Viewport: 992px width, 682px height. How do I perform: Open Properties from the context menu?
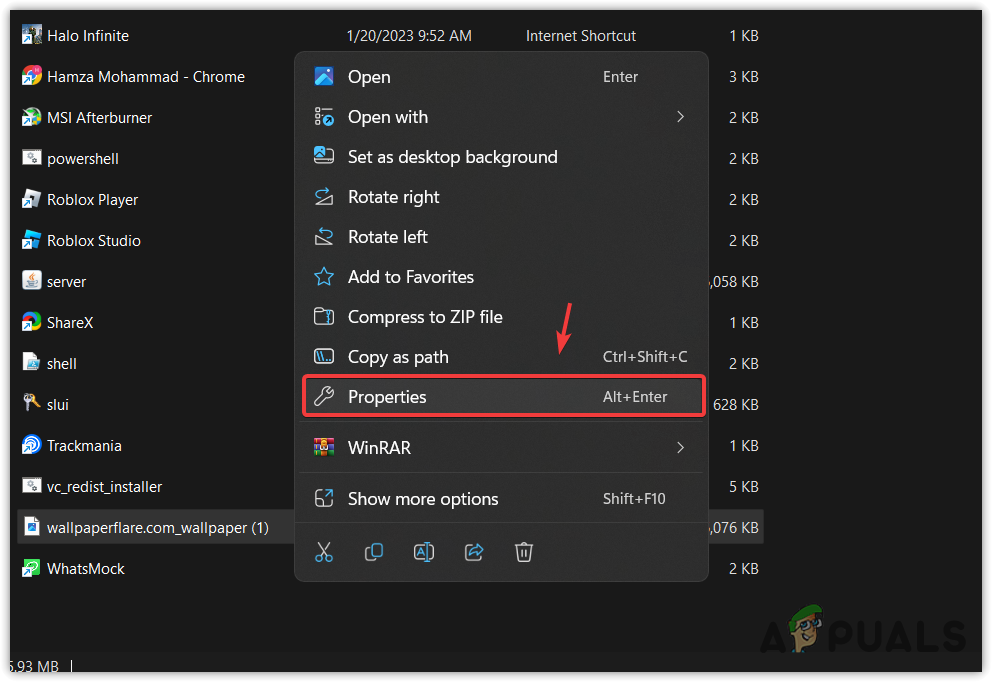tap(504, 397)
